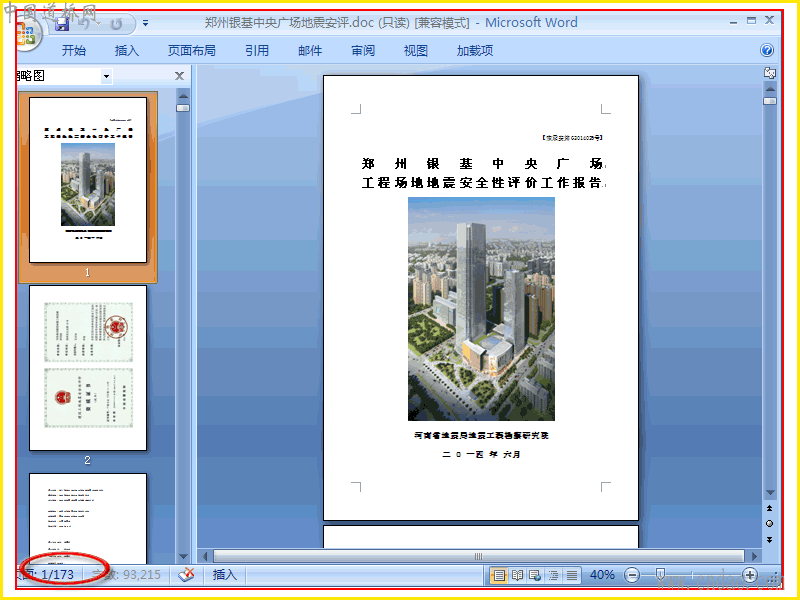
Task: Switch to outline view icon
Action: click(554, 576)
